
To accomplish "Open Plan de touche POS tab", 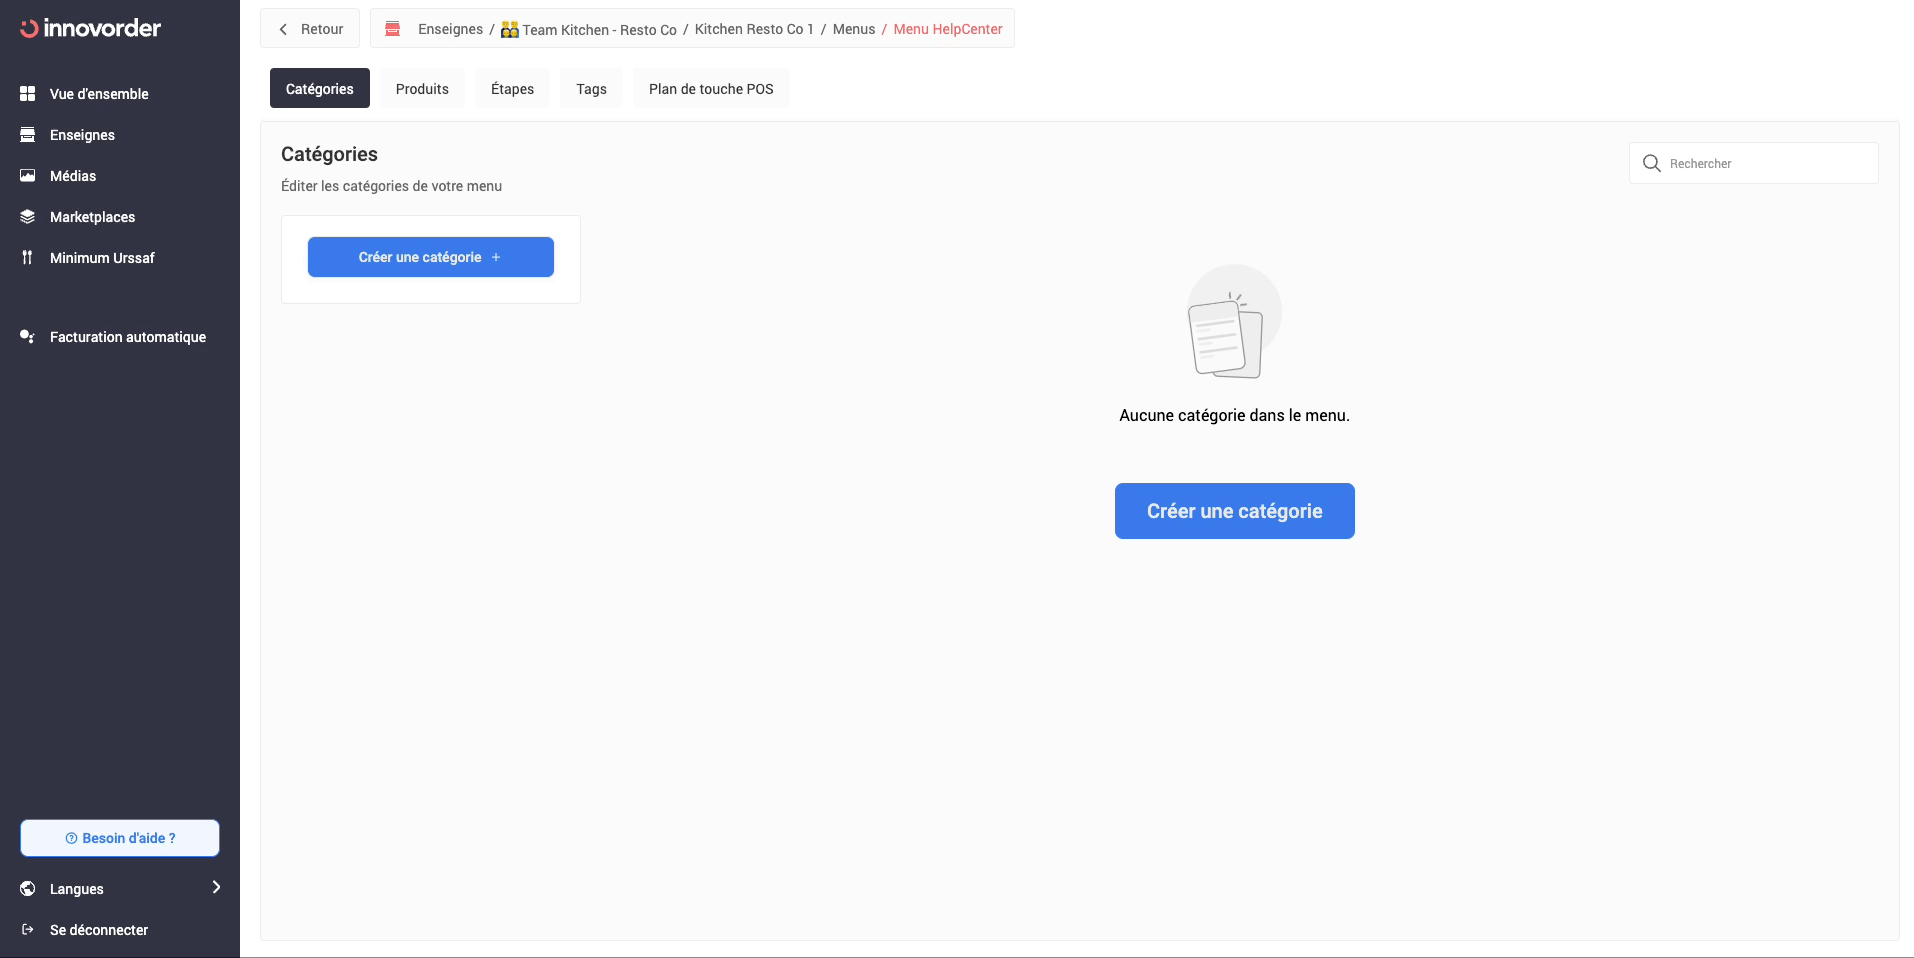I will (x=711, y=89).
